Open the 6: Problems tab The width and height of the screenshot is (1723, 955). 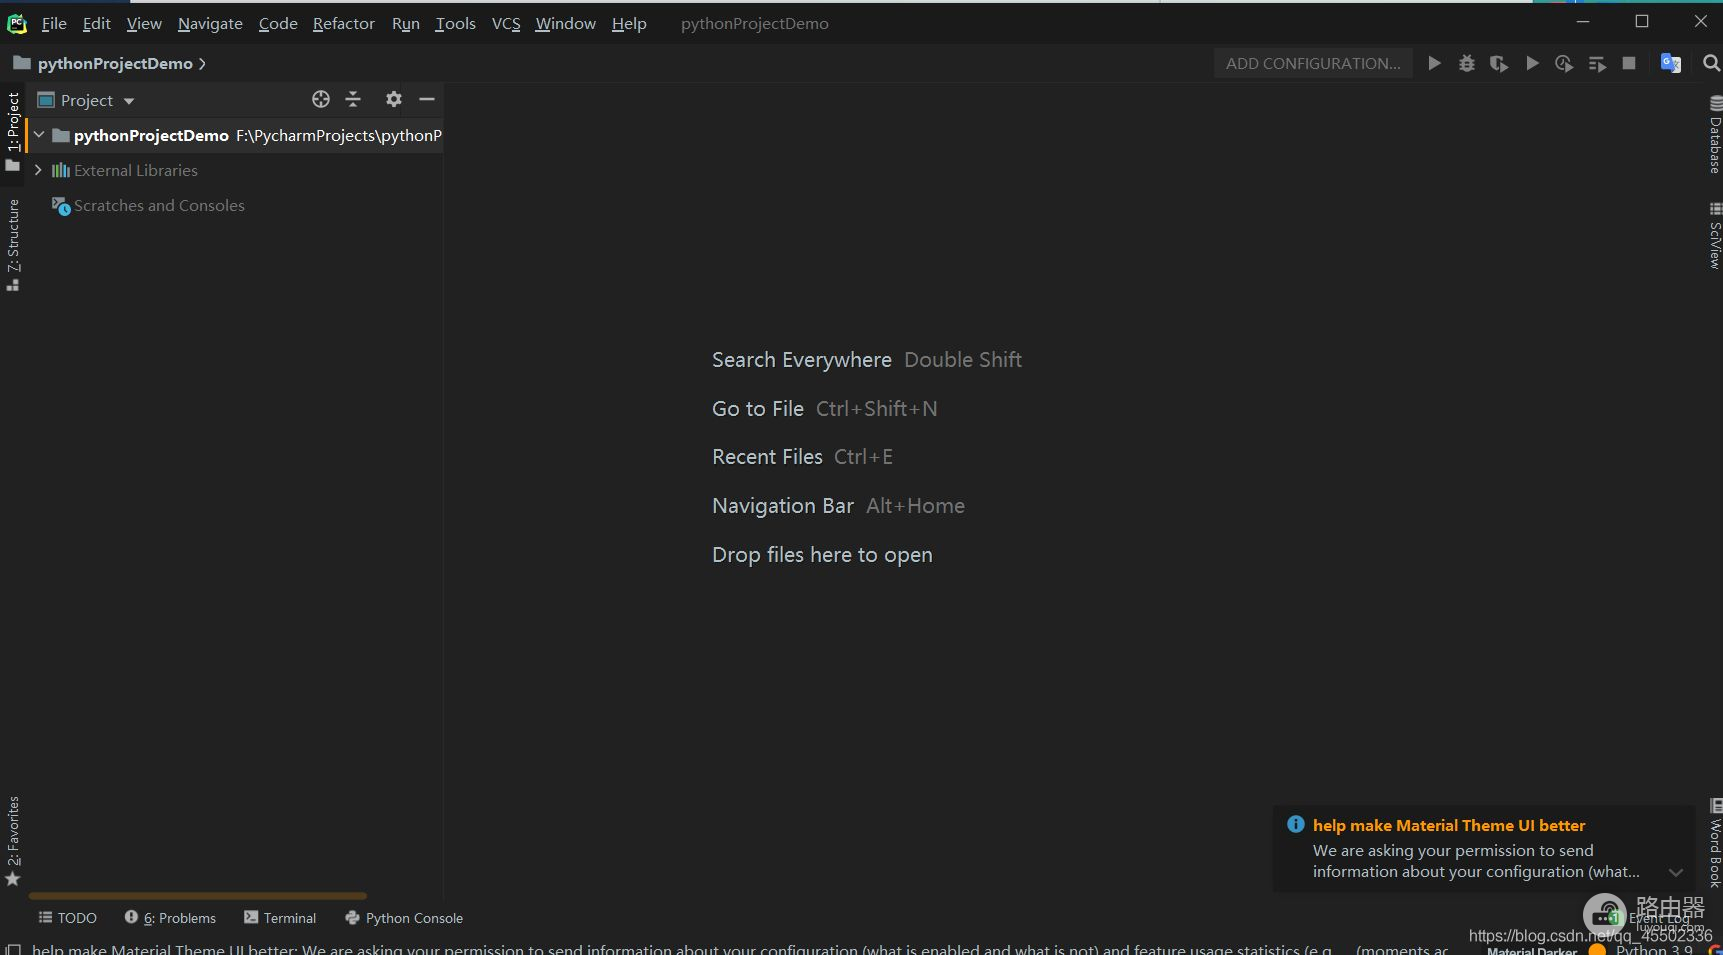pos(170,917)
